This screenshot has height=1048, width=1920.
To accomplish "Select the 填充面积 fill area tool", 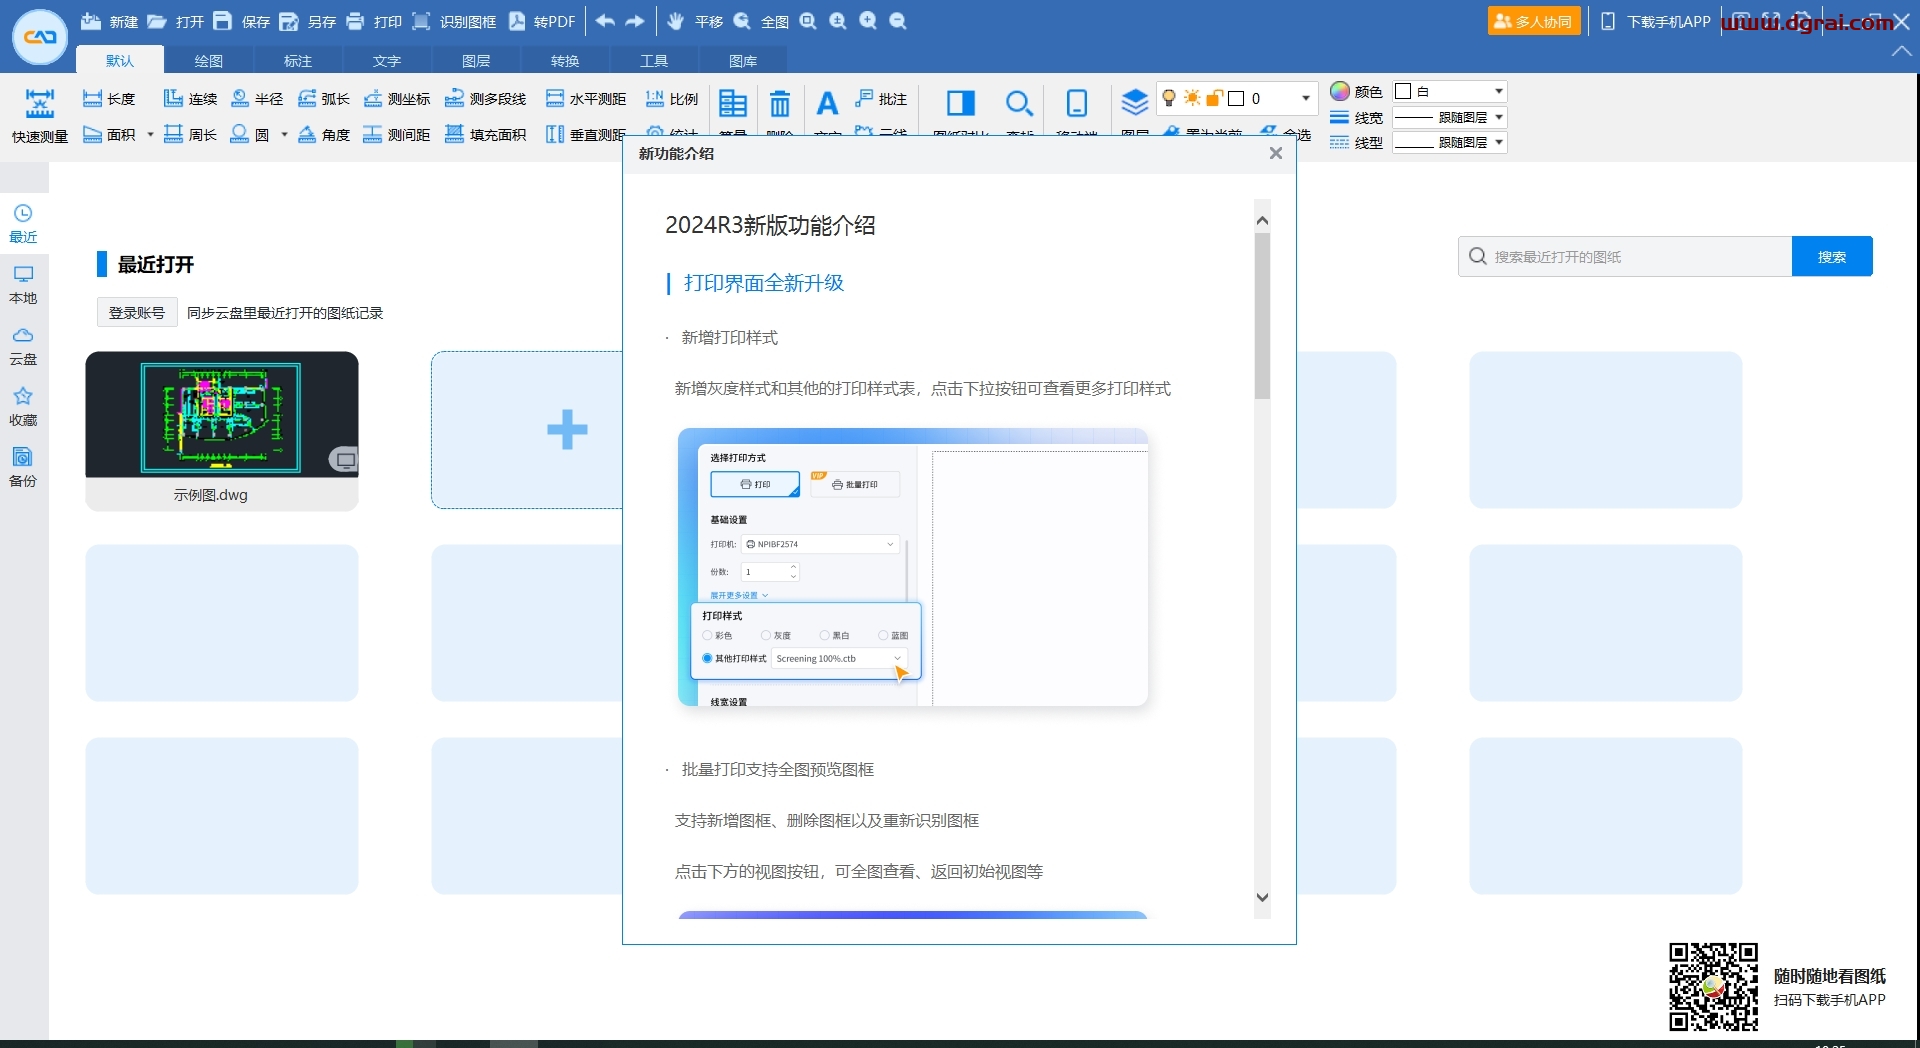I will (486, 134).
